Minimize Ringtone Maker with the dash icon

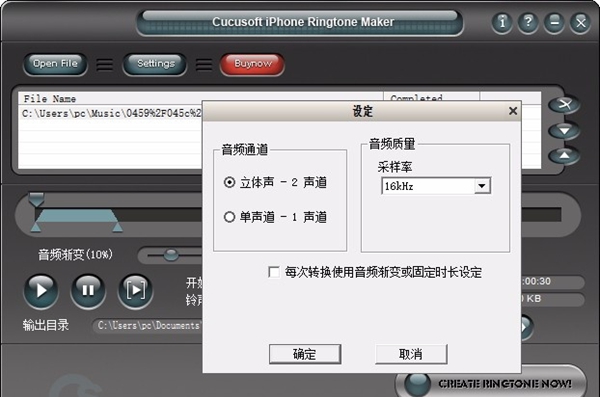pos(554,23)
